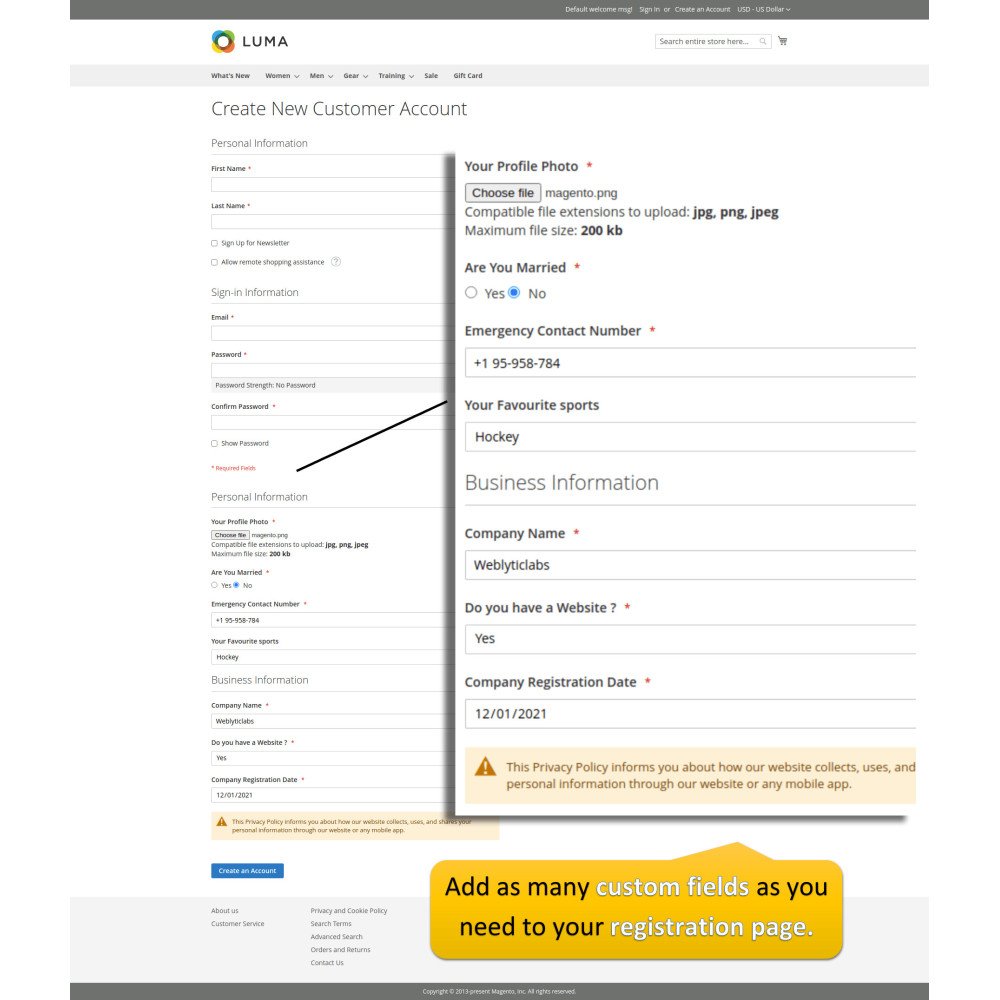Open the Gear menu item
The image size is (1000, 1000).
[x=351, y=76]
